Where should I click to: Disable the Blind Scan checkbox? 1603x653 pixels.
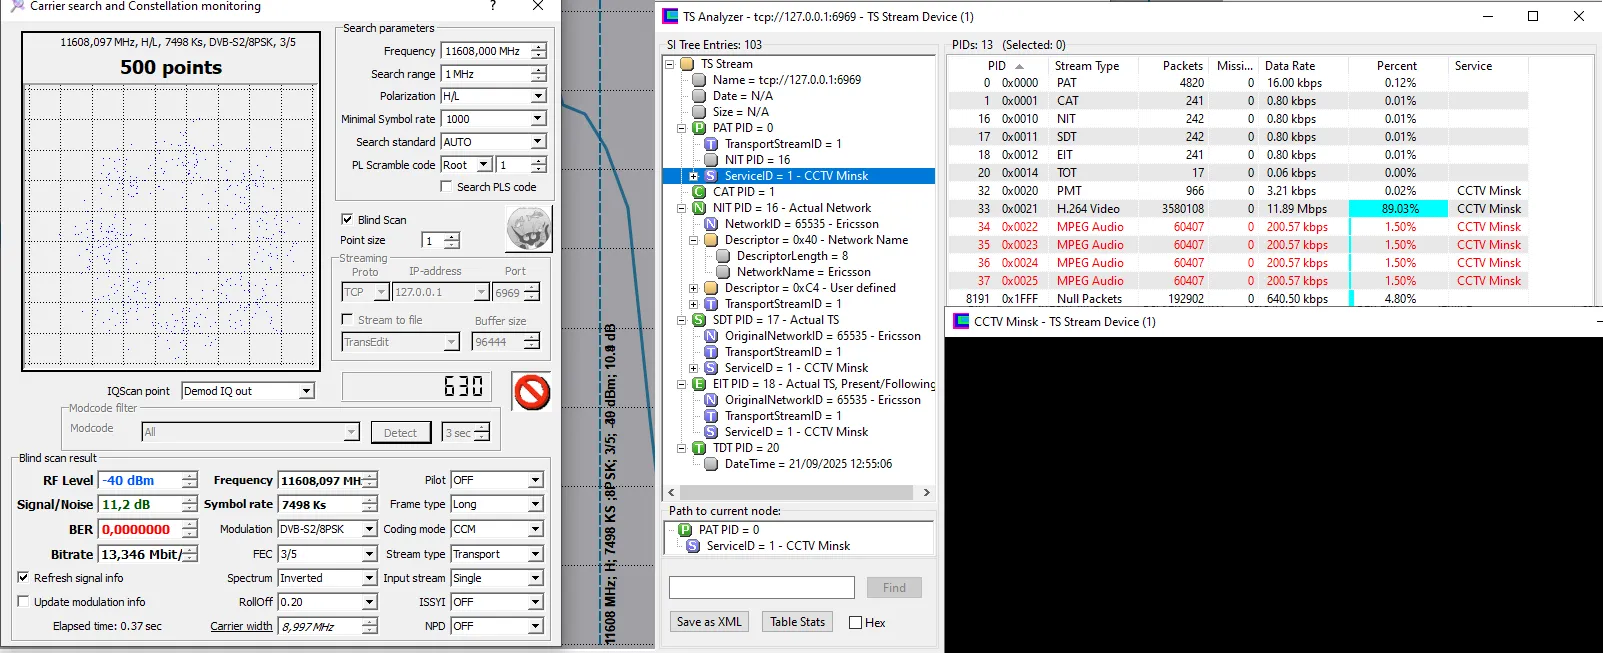[x=347, y=220]
